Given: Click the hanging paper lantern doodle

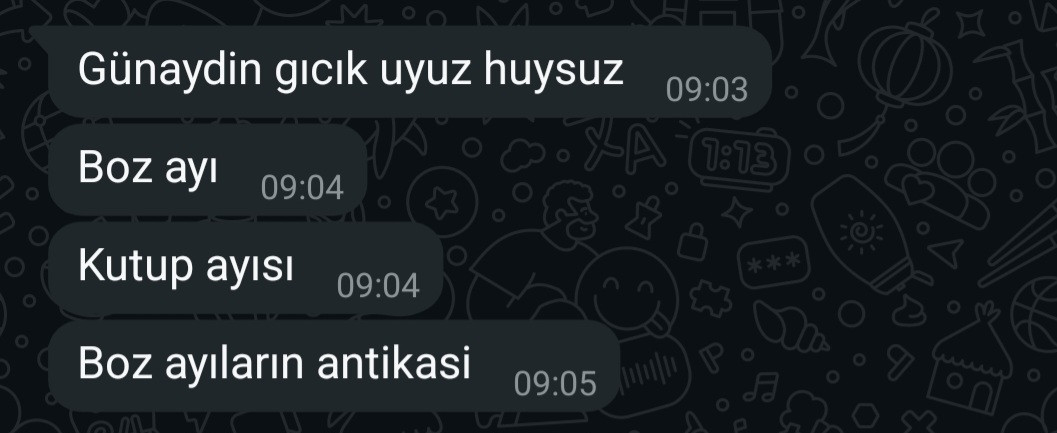Looking at the screenshot, I should [896, 67].
